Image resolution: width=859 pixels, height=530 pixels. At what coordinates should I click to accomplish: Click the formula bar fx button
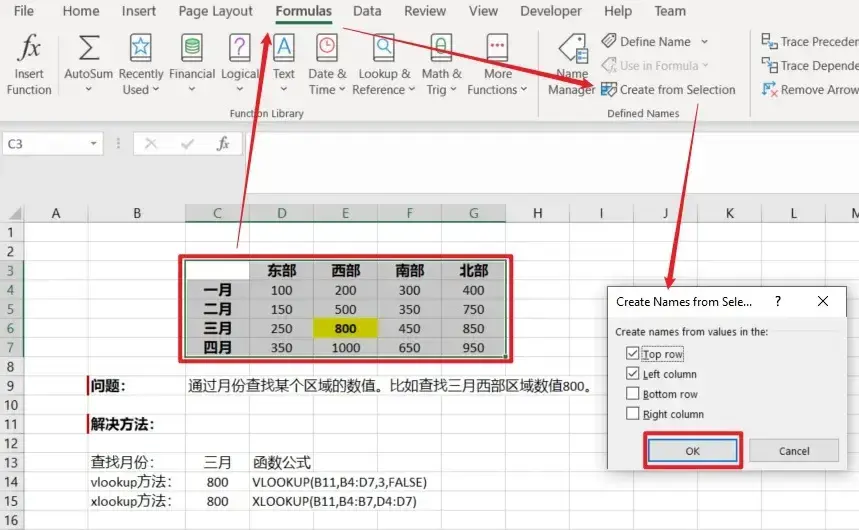[222, 144]
